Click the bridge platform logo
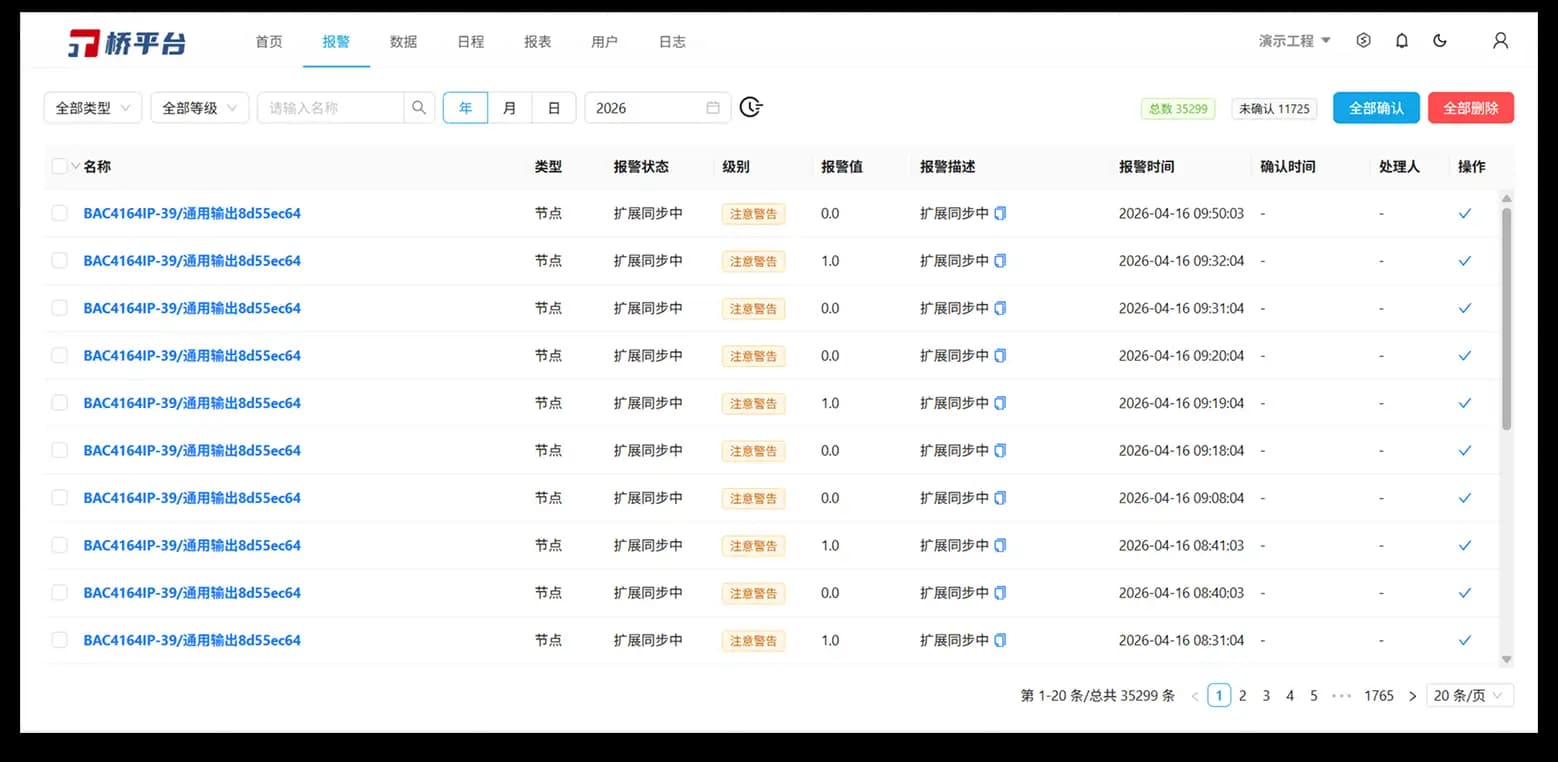 coord(126,42)
